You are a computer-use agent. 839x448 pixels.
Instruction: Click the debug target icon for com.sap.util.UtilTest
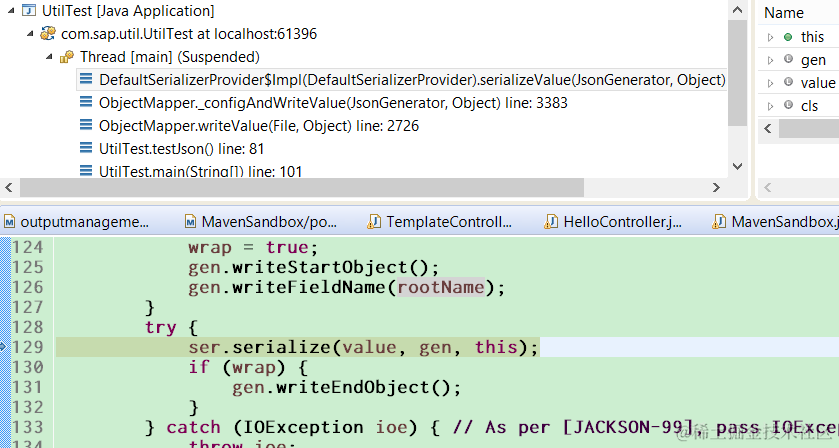[x=48, y=34]
